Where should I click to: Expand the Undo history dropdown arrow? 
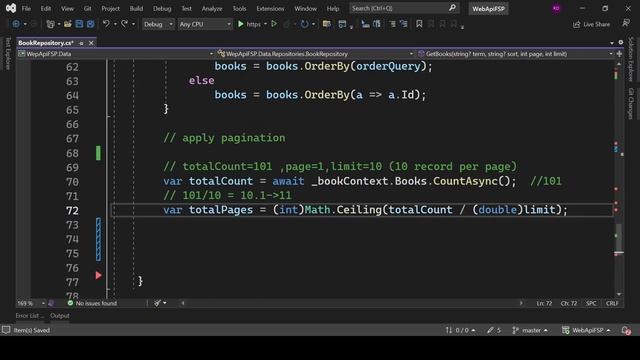tap(115, 24)
